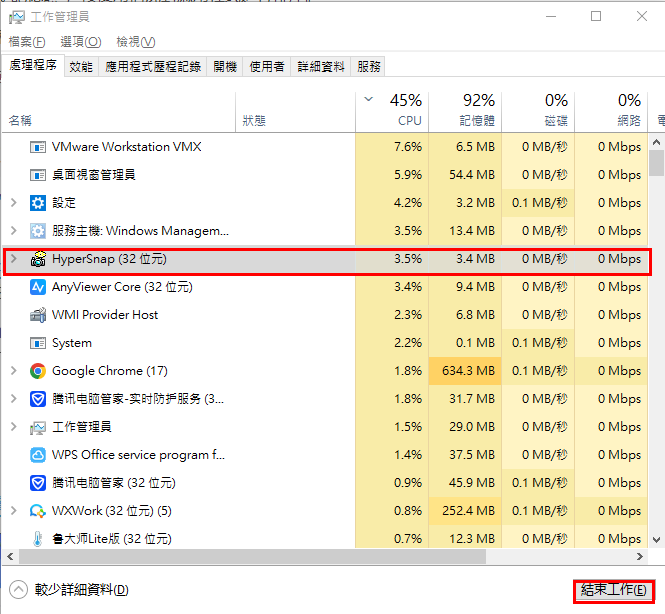Collapse to 較少詳細資料 view
Screen dimensions: 665x614
(69, 590)
